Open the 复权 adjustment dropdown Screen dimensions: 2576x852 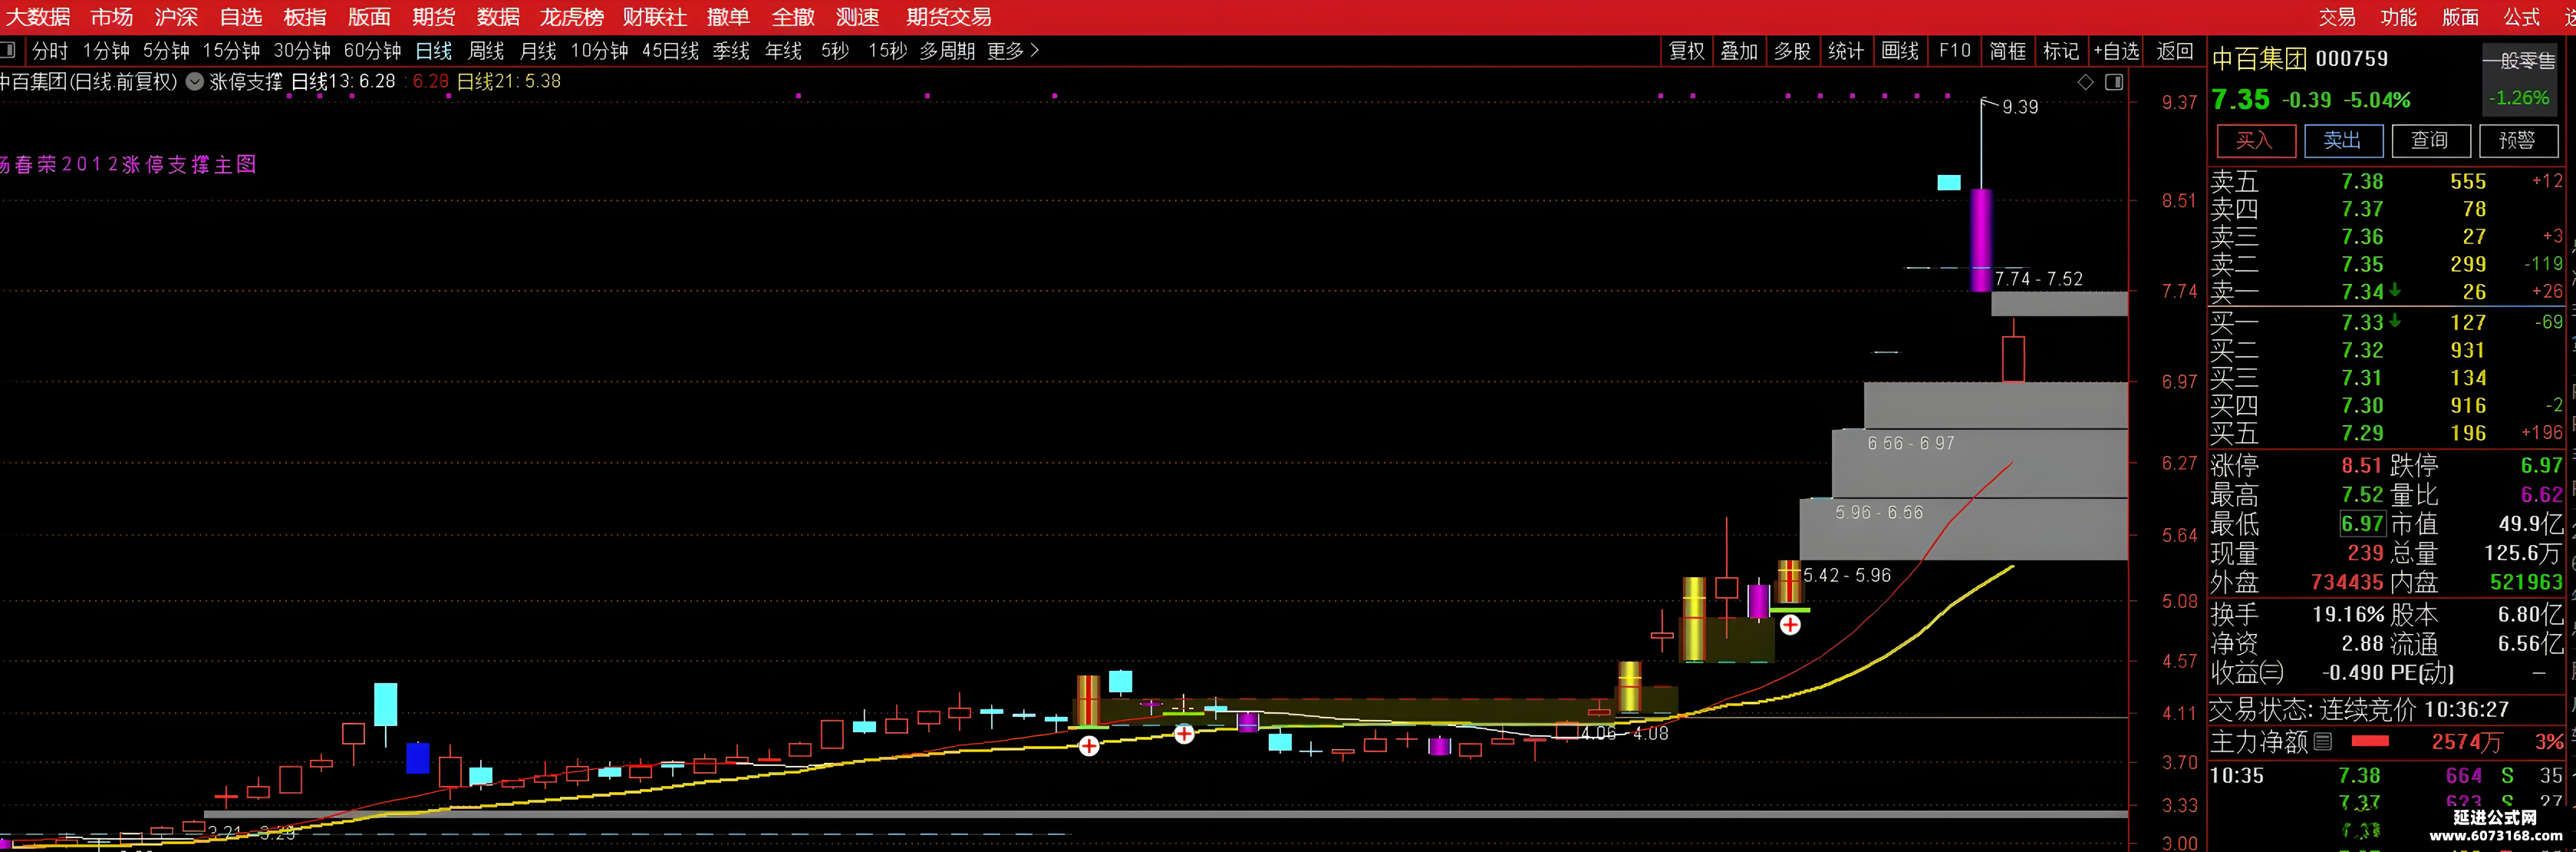tap(1686, 50)
